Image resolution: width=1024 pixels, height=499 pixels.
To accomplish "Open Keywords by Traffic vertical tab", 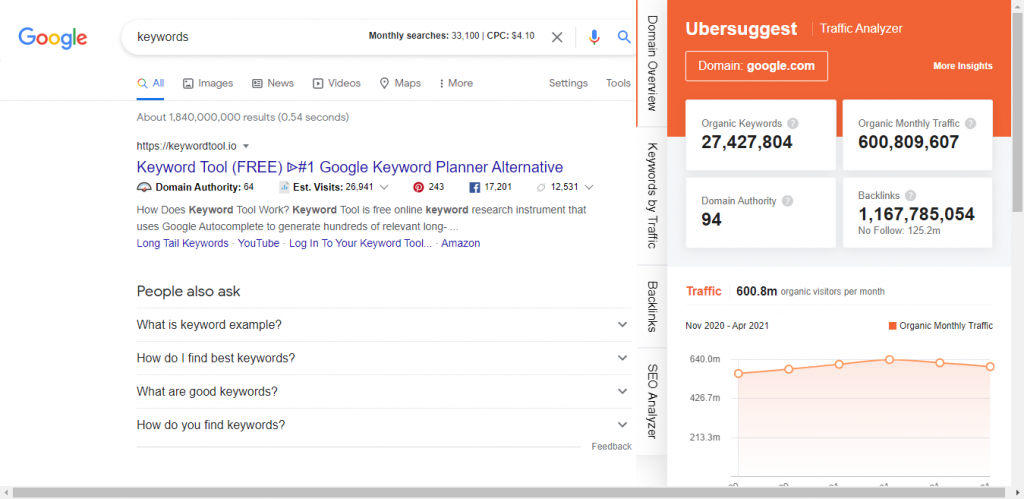I will 652,195.
